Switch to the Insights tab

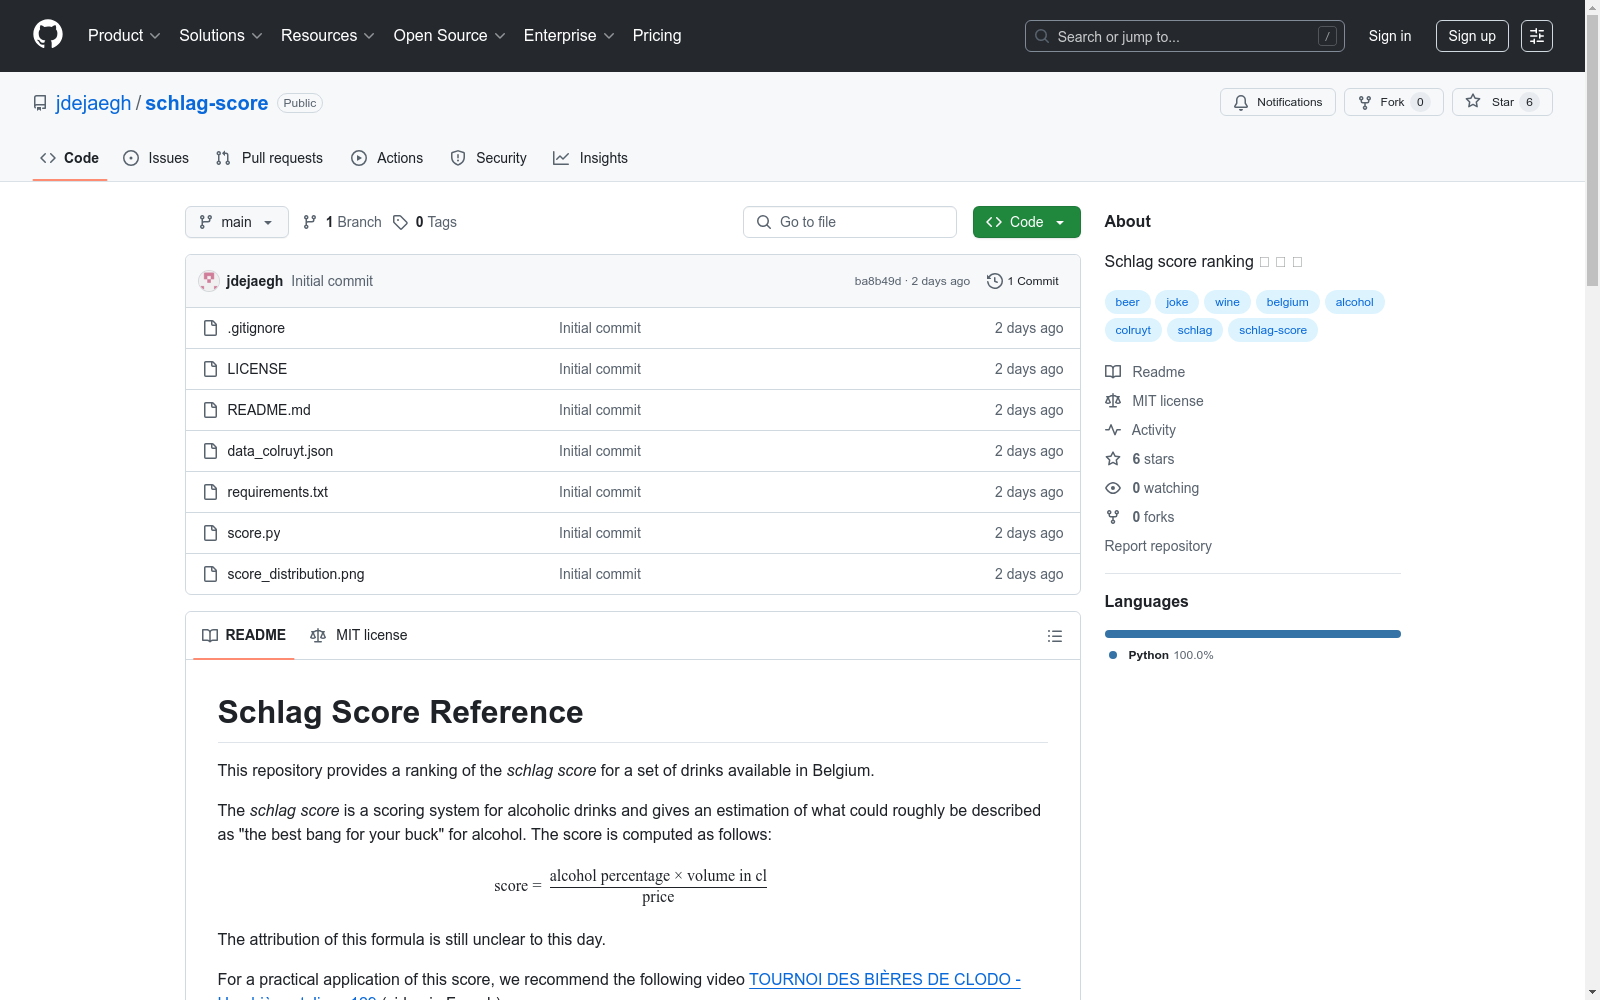tap(590, 158)
